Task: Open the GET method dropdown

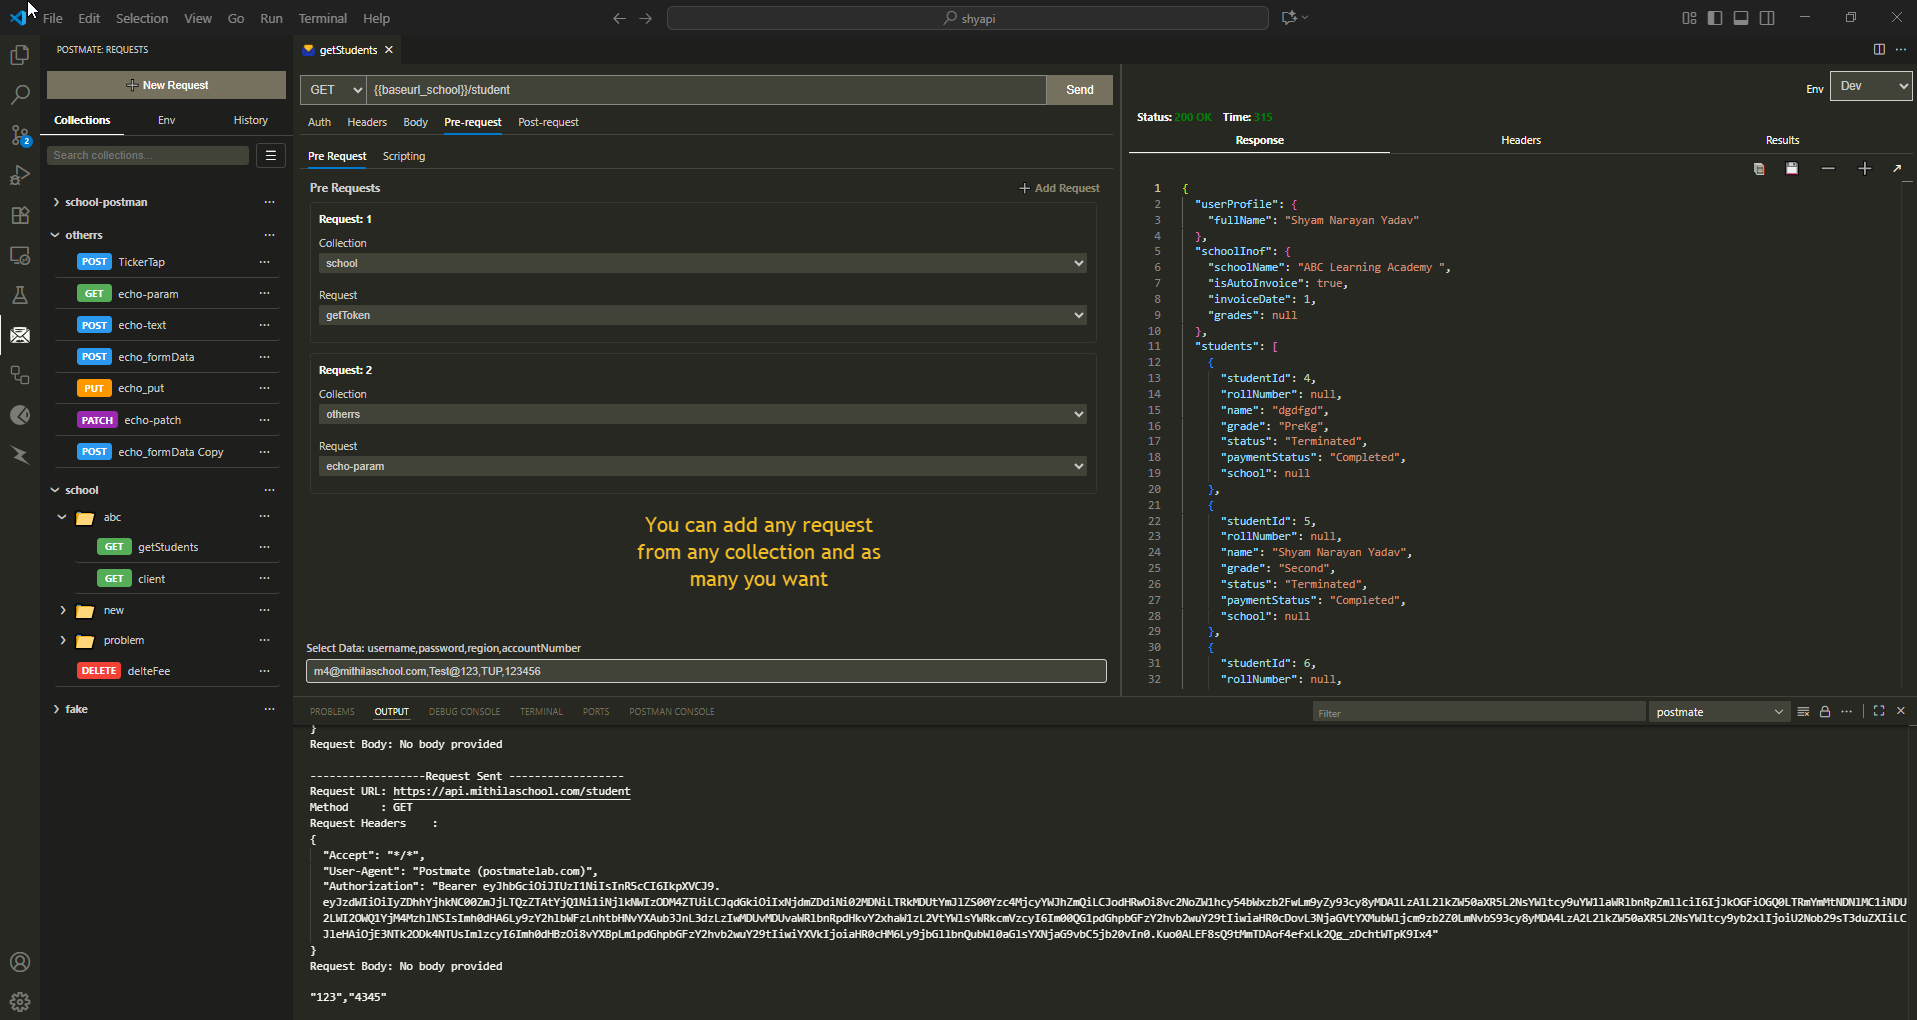Action: 334,90
